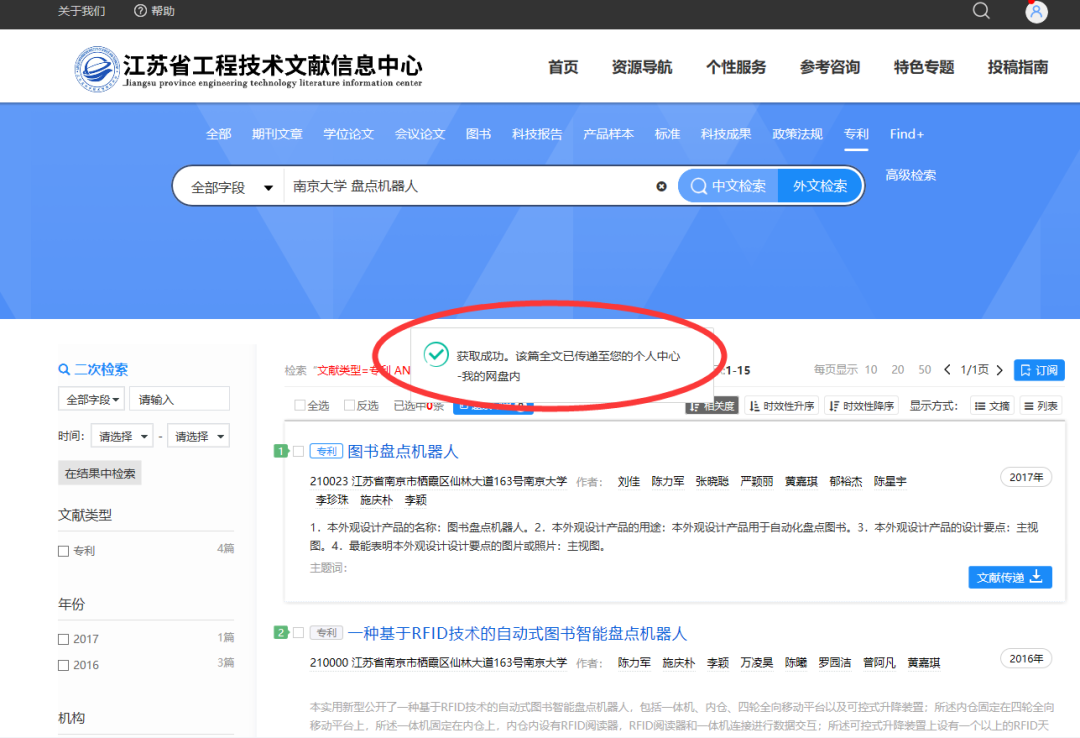Click the 请输入 secondary search input field
The width and height of the screenshot is (1080, 738).
tap(179, 398)
